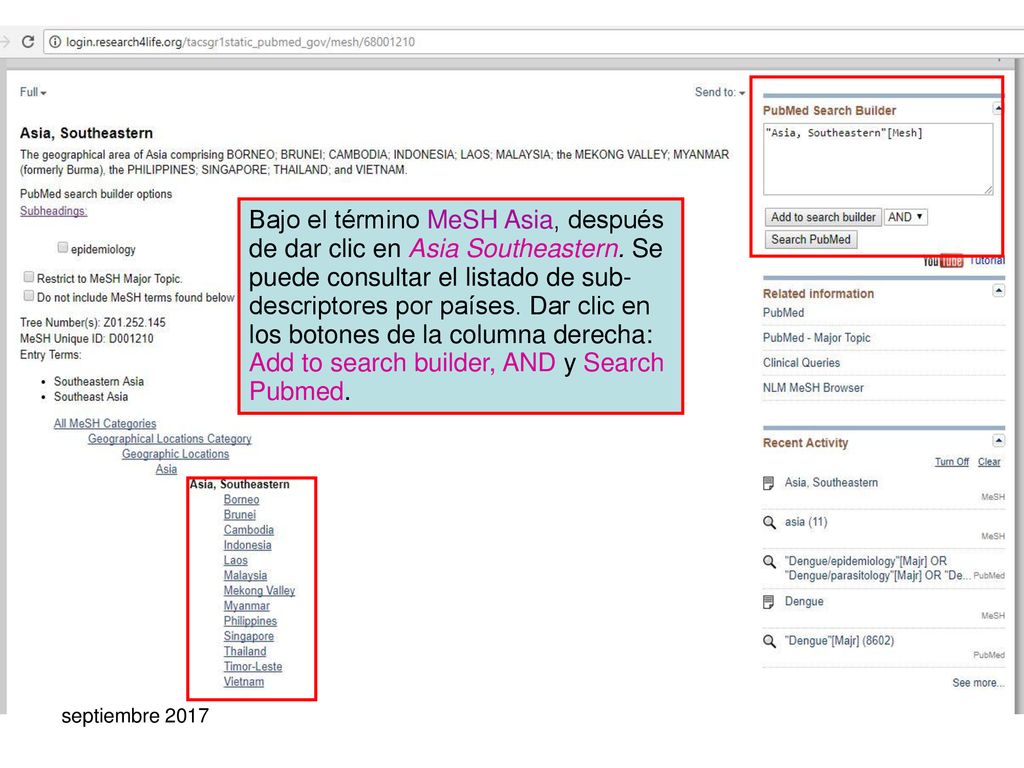
Task: Open the Full display format dropdown
Action: click(33, 92)
